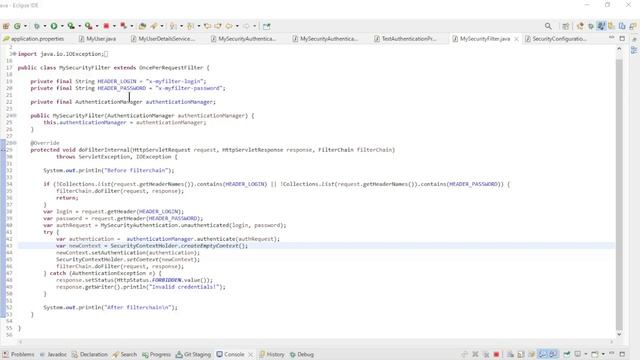The height and width of the screenshot is (360, 640).
Task: Switch to the MyUser.java editor tab
Action: click(x=98, y=39)
